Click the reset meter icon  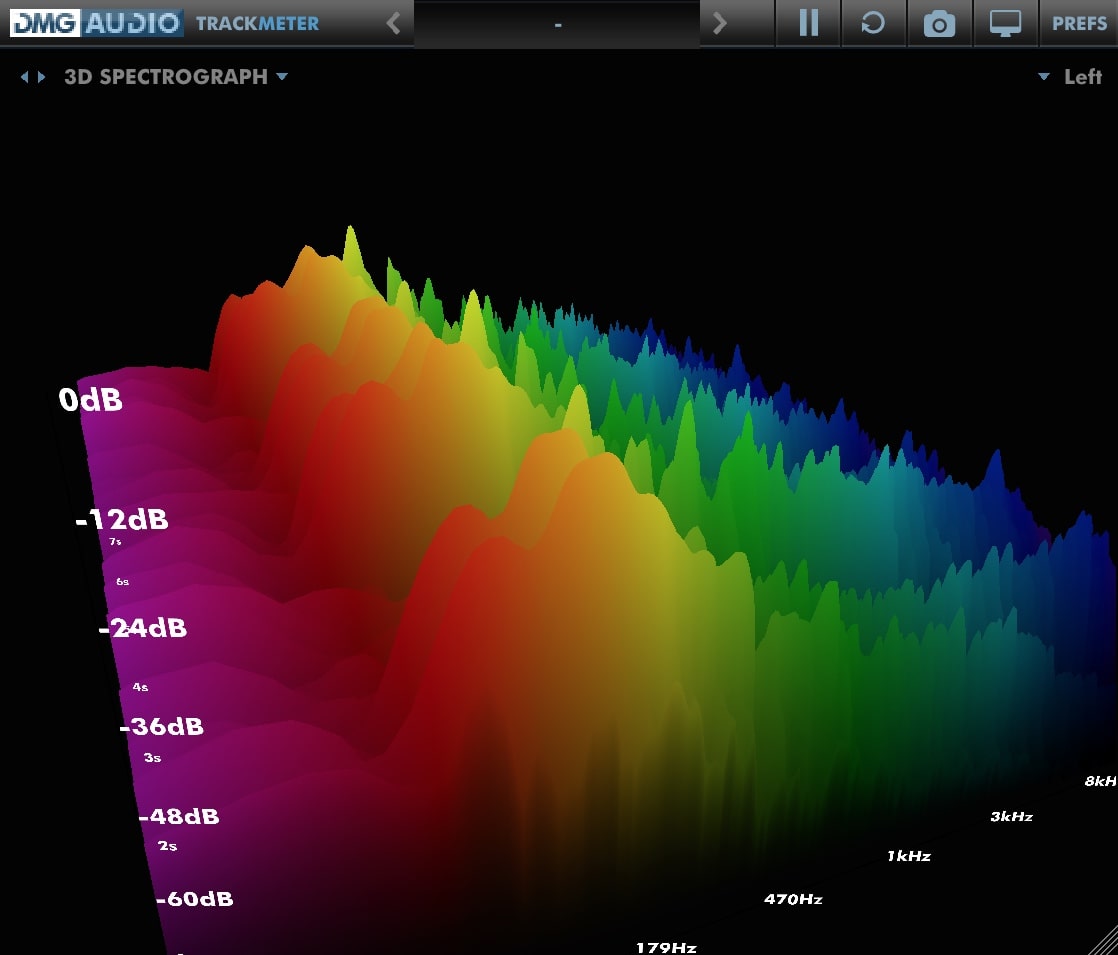pos(874,23)
